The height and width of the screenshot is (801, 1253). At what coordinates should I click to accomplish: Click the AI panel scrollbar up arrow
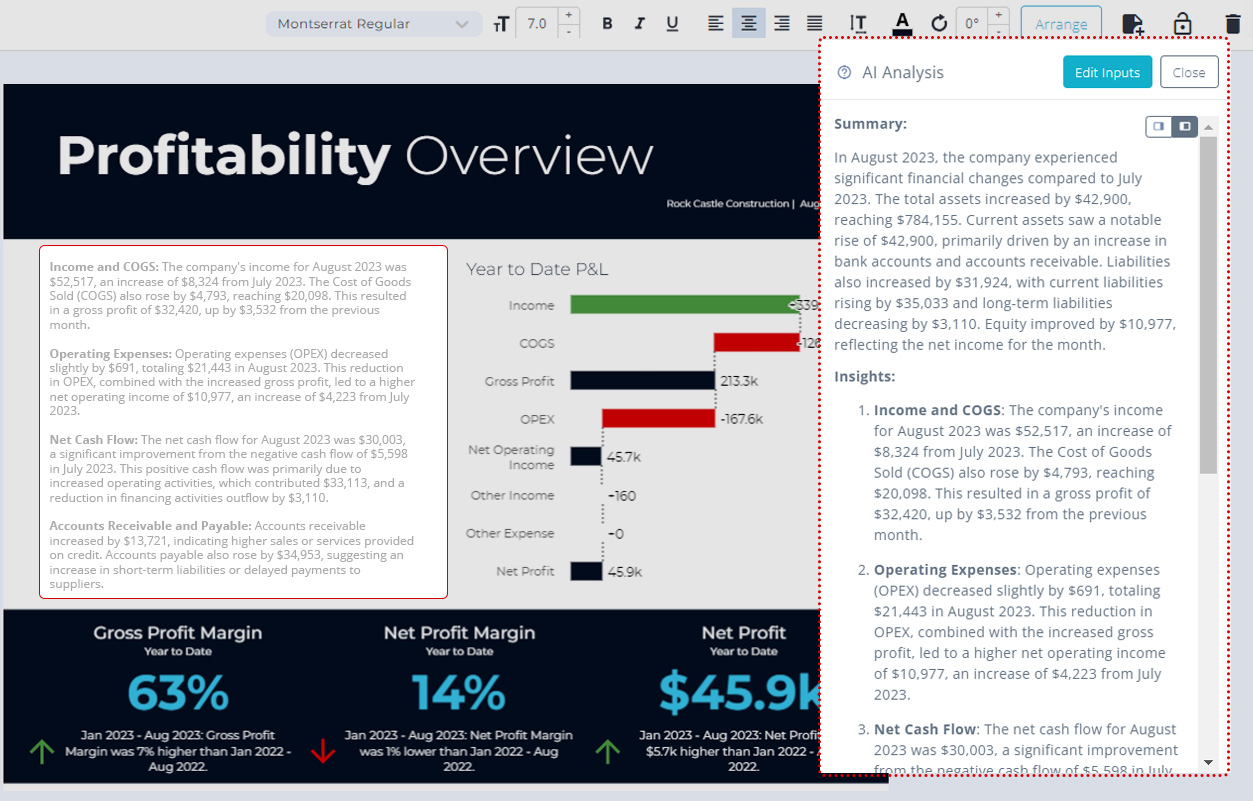pos(1208,127)
